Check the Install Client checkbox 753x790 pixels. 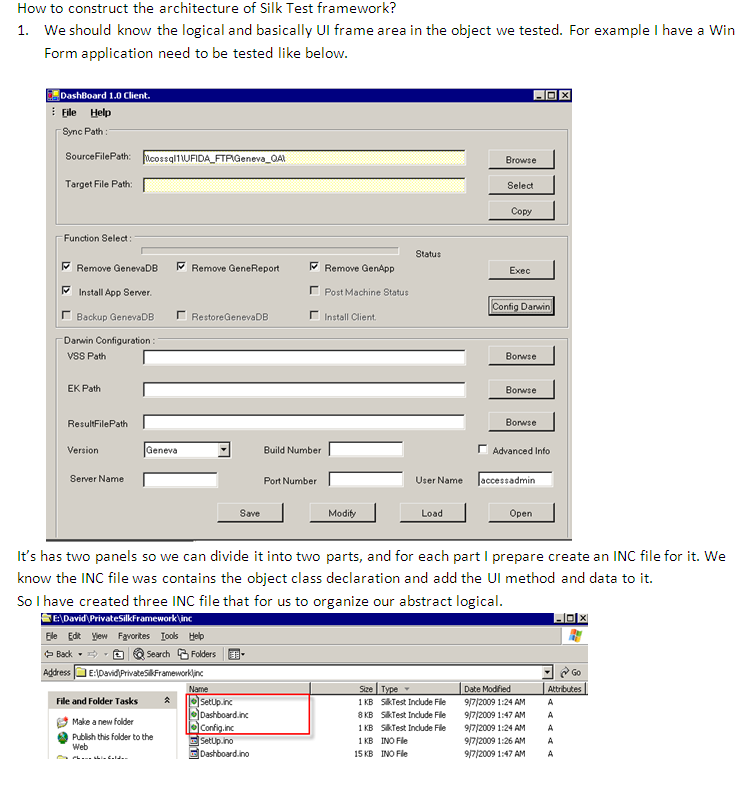(x=314, y=315)
